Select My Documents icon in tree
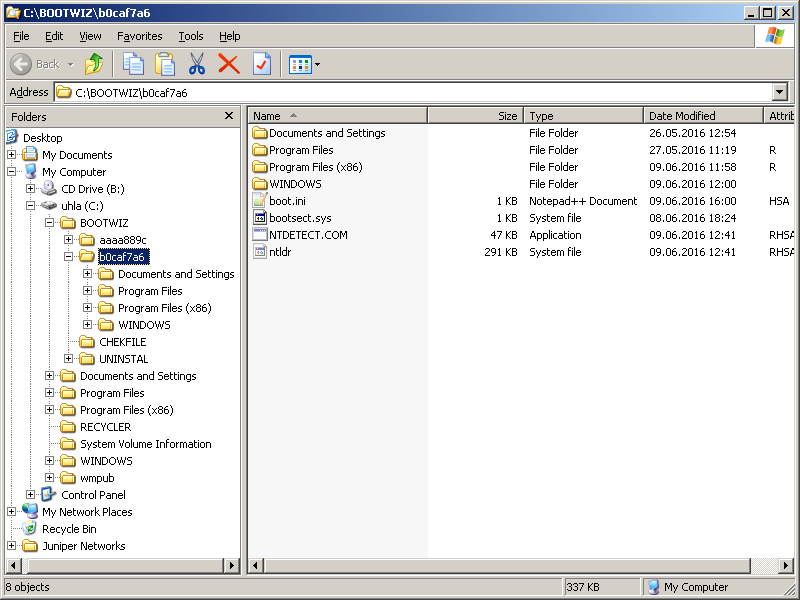The width and height of the screenshot is (800, 600). [x=30, y=154]
